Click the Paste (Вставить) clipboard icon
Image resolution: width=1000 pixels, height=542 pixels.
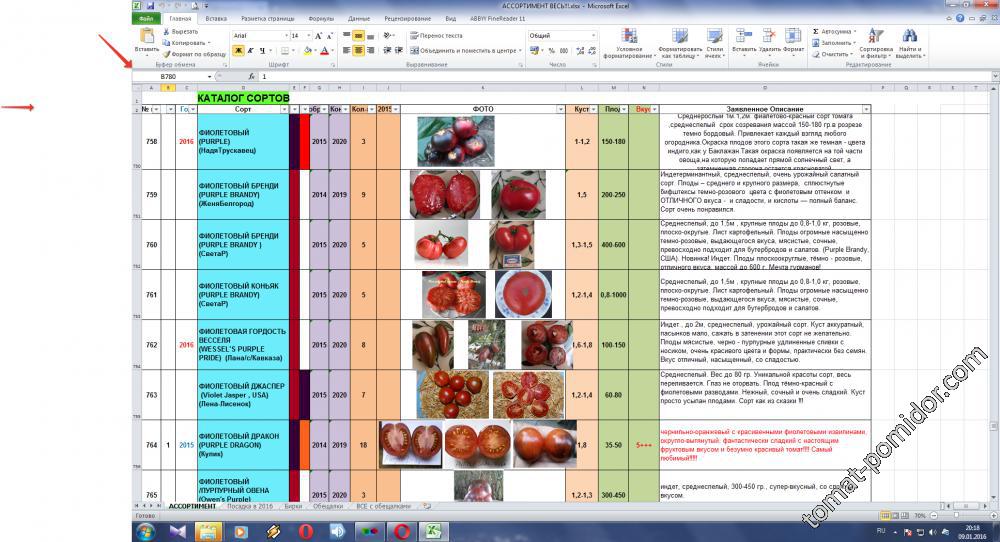tap(147, 36)
